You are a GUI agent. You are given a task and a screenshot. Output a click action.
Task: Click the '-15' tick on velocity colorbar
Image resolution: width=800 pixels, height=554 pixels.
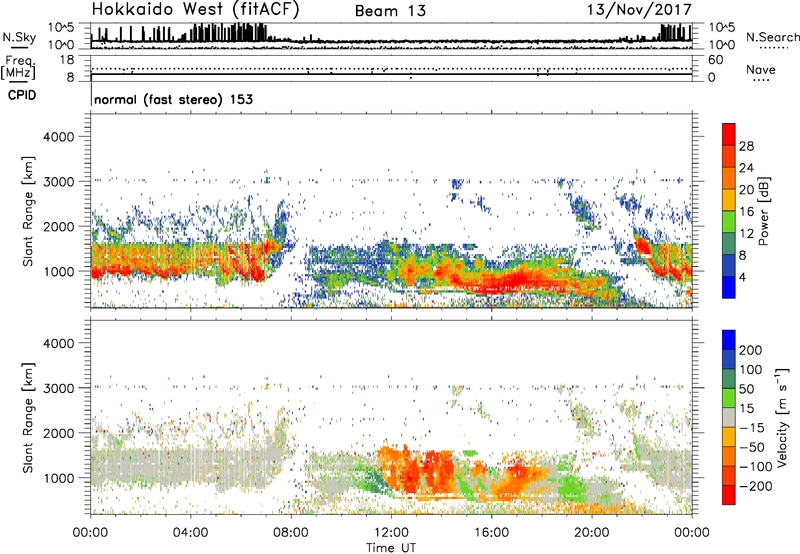point(752,427)
